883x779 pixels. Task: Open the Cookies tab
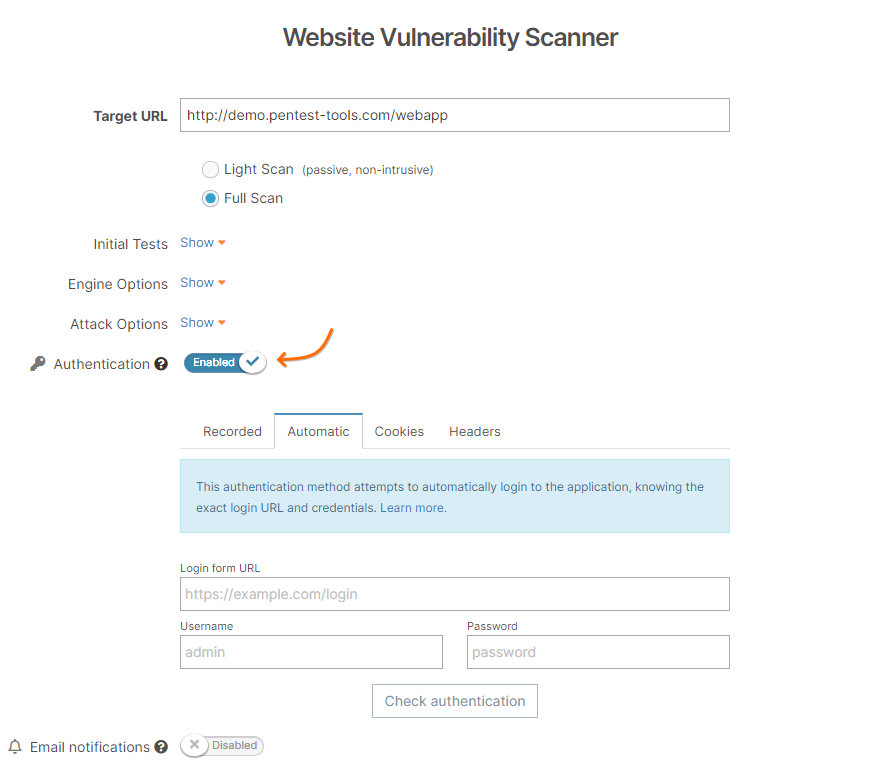point(399,431)
